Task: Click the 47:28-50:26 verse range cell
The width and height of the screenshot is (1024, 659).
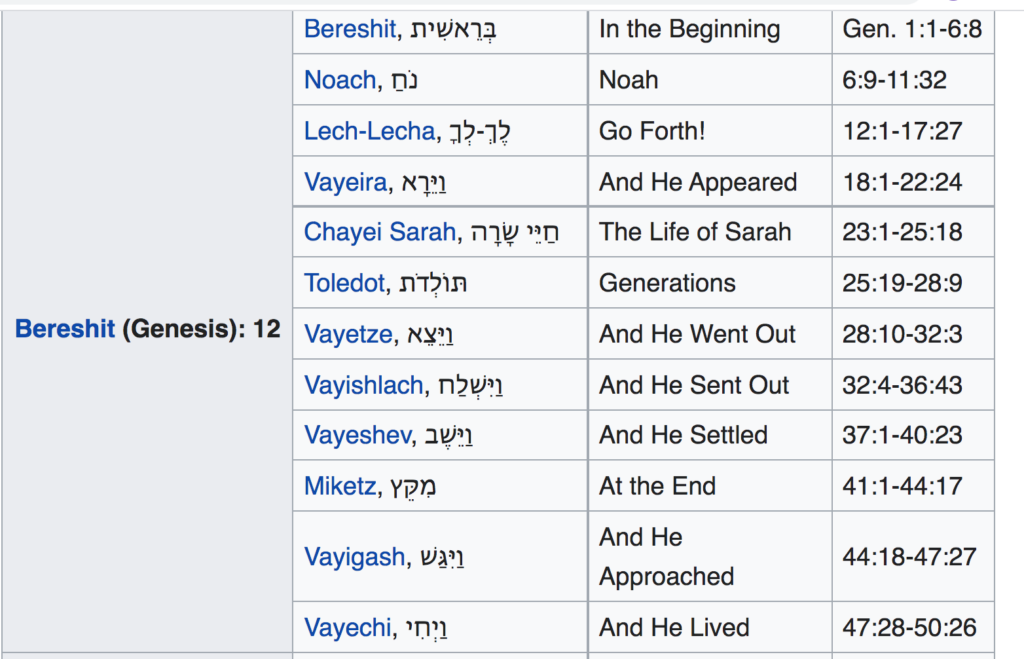Action: pyautogui.click(x=908, y=629)
